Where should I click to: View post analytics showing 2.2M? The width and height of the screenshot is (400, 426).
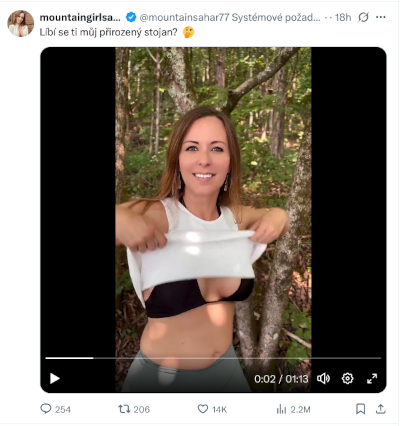click(x=293, y=409)
